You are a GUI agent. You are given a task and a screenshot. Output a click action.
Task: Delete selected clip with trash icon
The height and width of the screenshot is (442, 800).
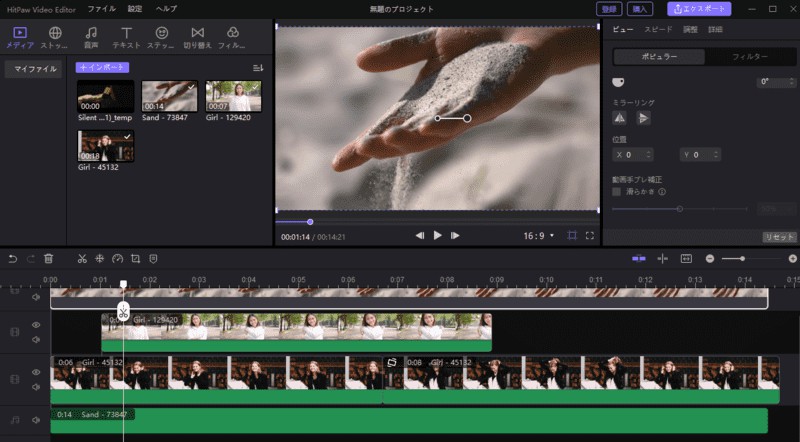(x=48, y=259)
